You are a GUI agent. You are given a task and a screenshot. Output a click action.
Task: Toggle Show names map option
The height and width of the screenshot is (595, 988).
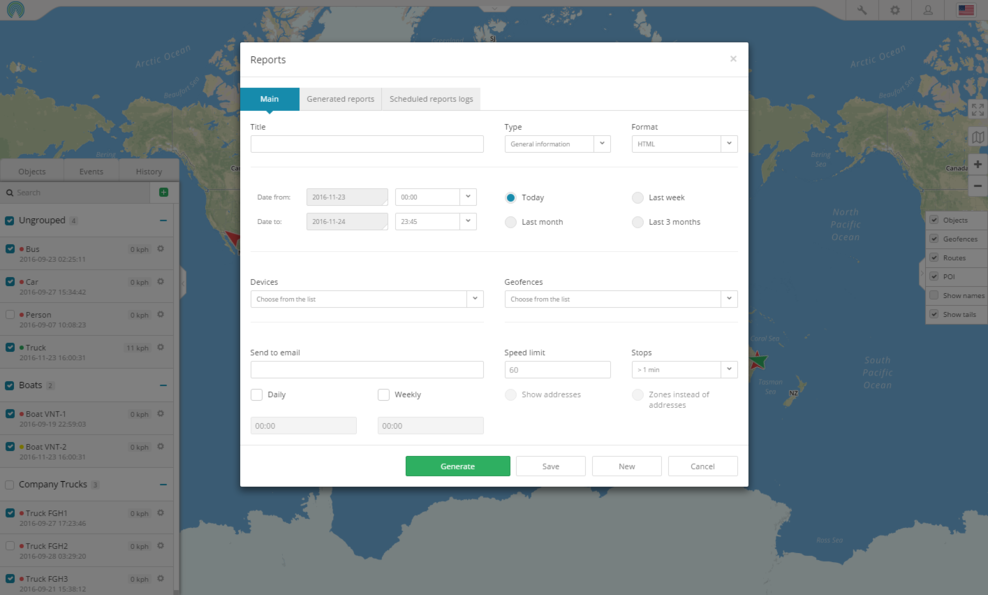[934, 296]
